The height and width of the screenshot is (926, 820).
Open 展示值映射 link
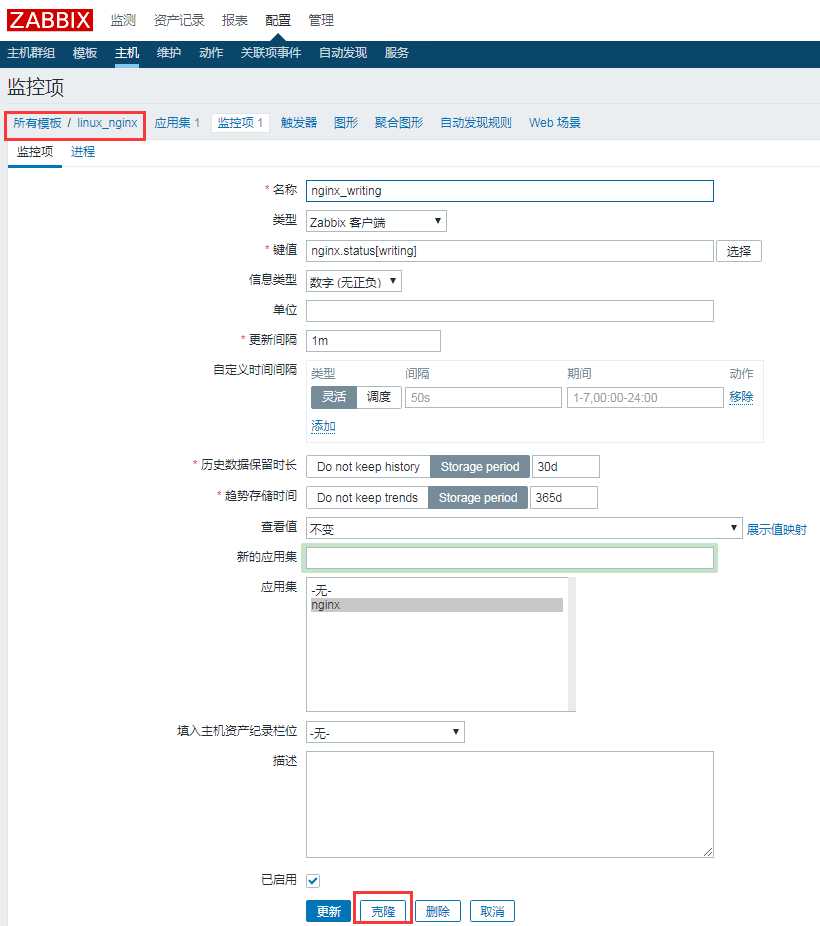[x=776, y=529]
